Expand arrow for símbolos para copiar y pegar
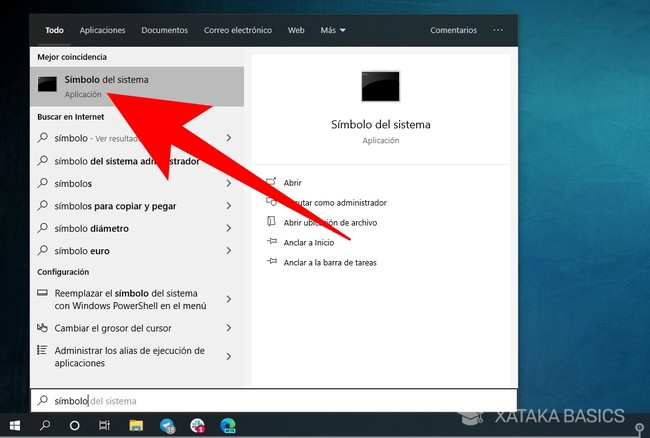Screen dimensions: 650x438 [228, 206]
